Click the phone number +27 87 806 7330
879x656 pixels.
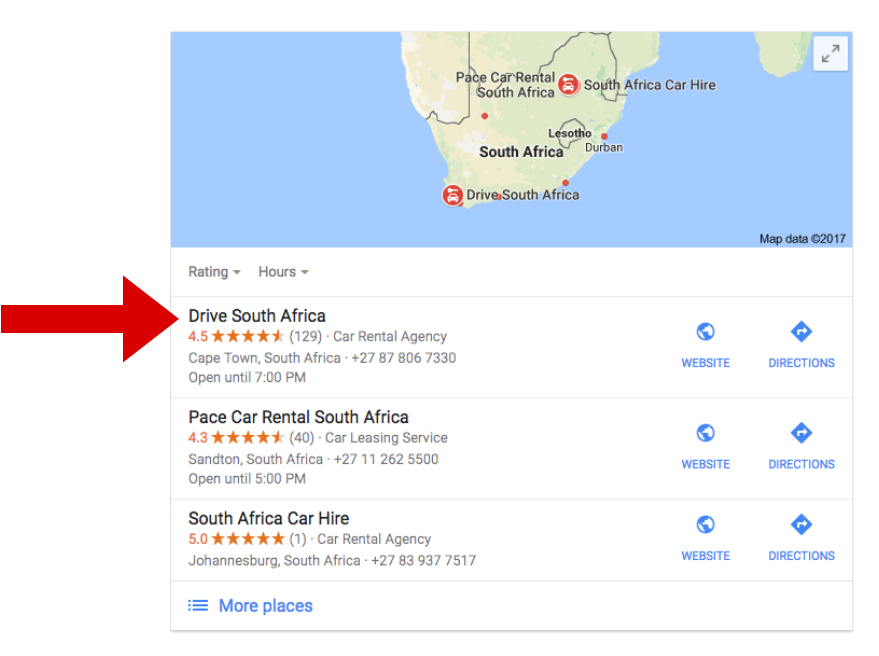pyautogui.click(x=404, y=358)
